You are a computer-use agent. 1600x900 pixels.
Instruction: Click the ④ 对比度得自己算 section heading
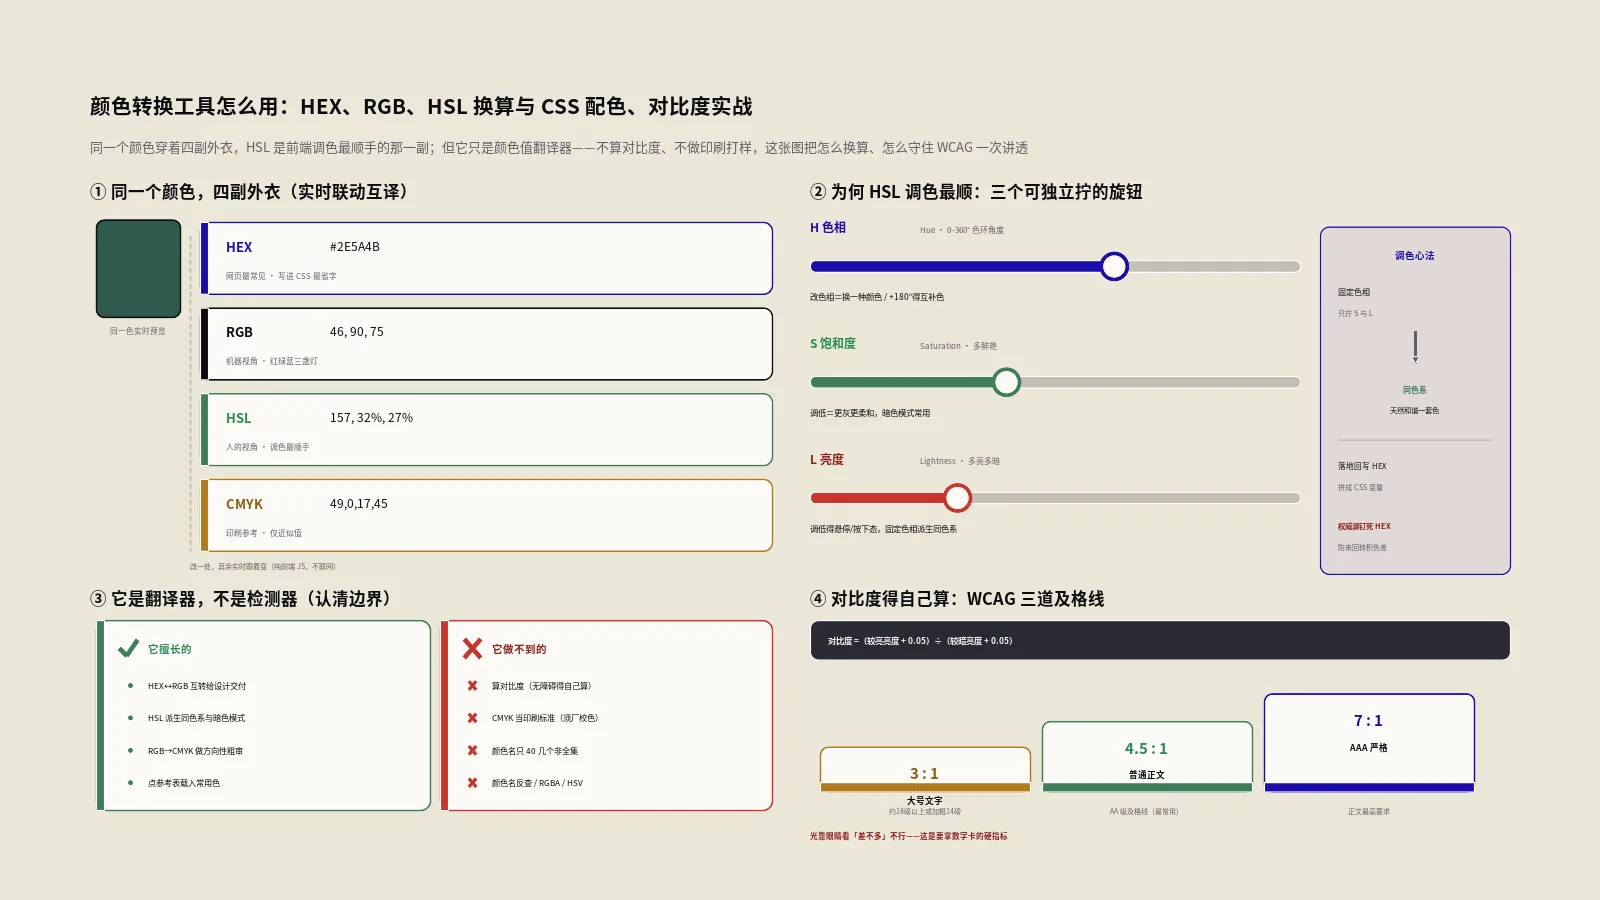tap(957, 599)
